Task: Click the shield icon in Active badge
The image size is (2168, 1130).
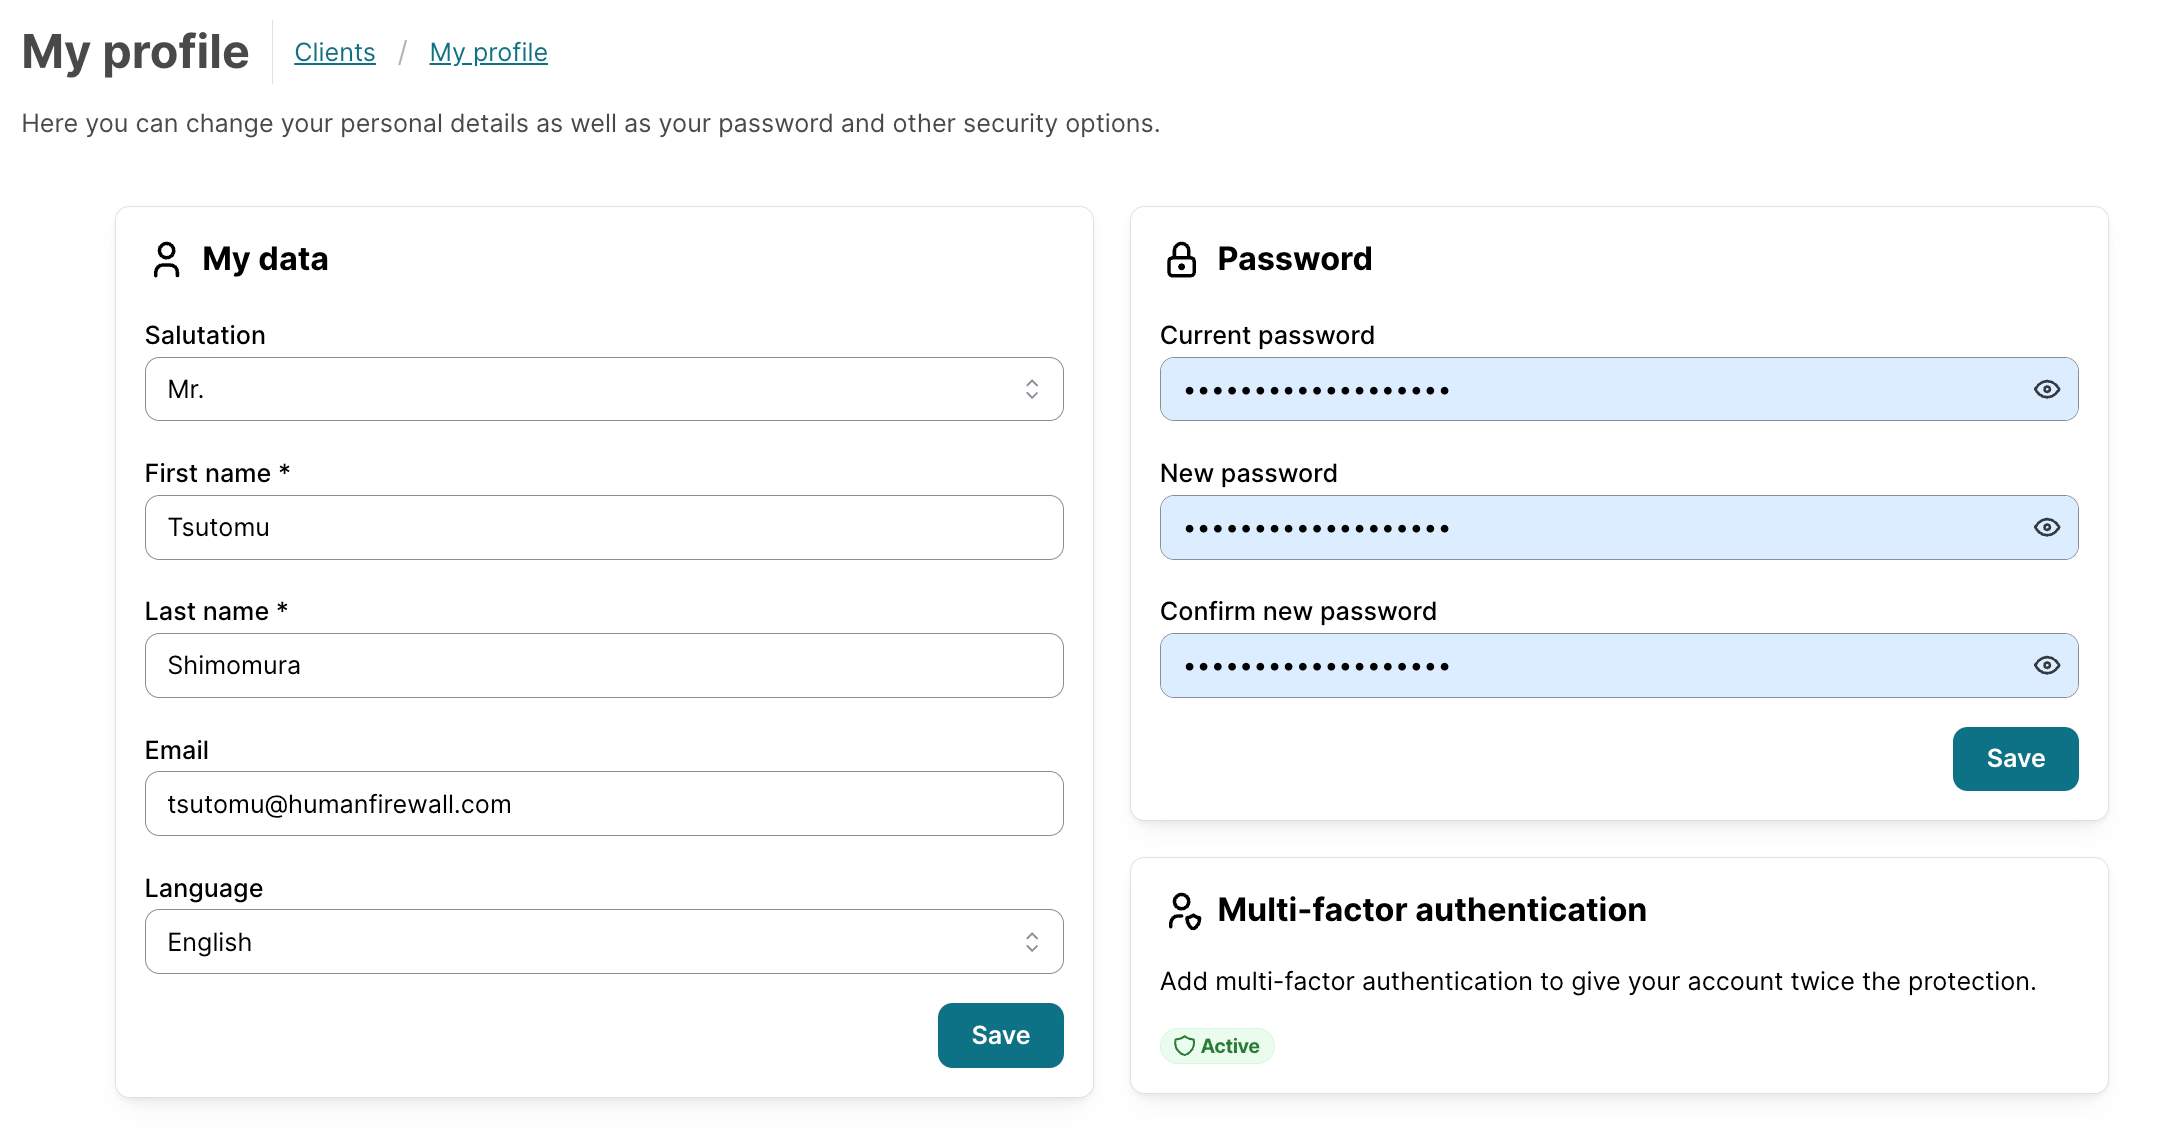Action: click(x=1184, y=1046)
